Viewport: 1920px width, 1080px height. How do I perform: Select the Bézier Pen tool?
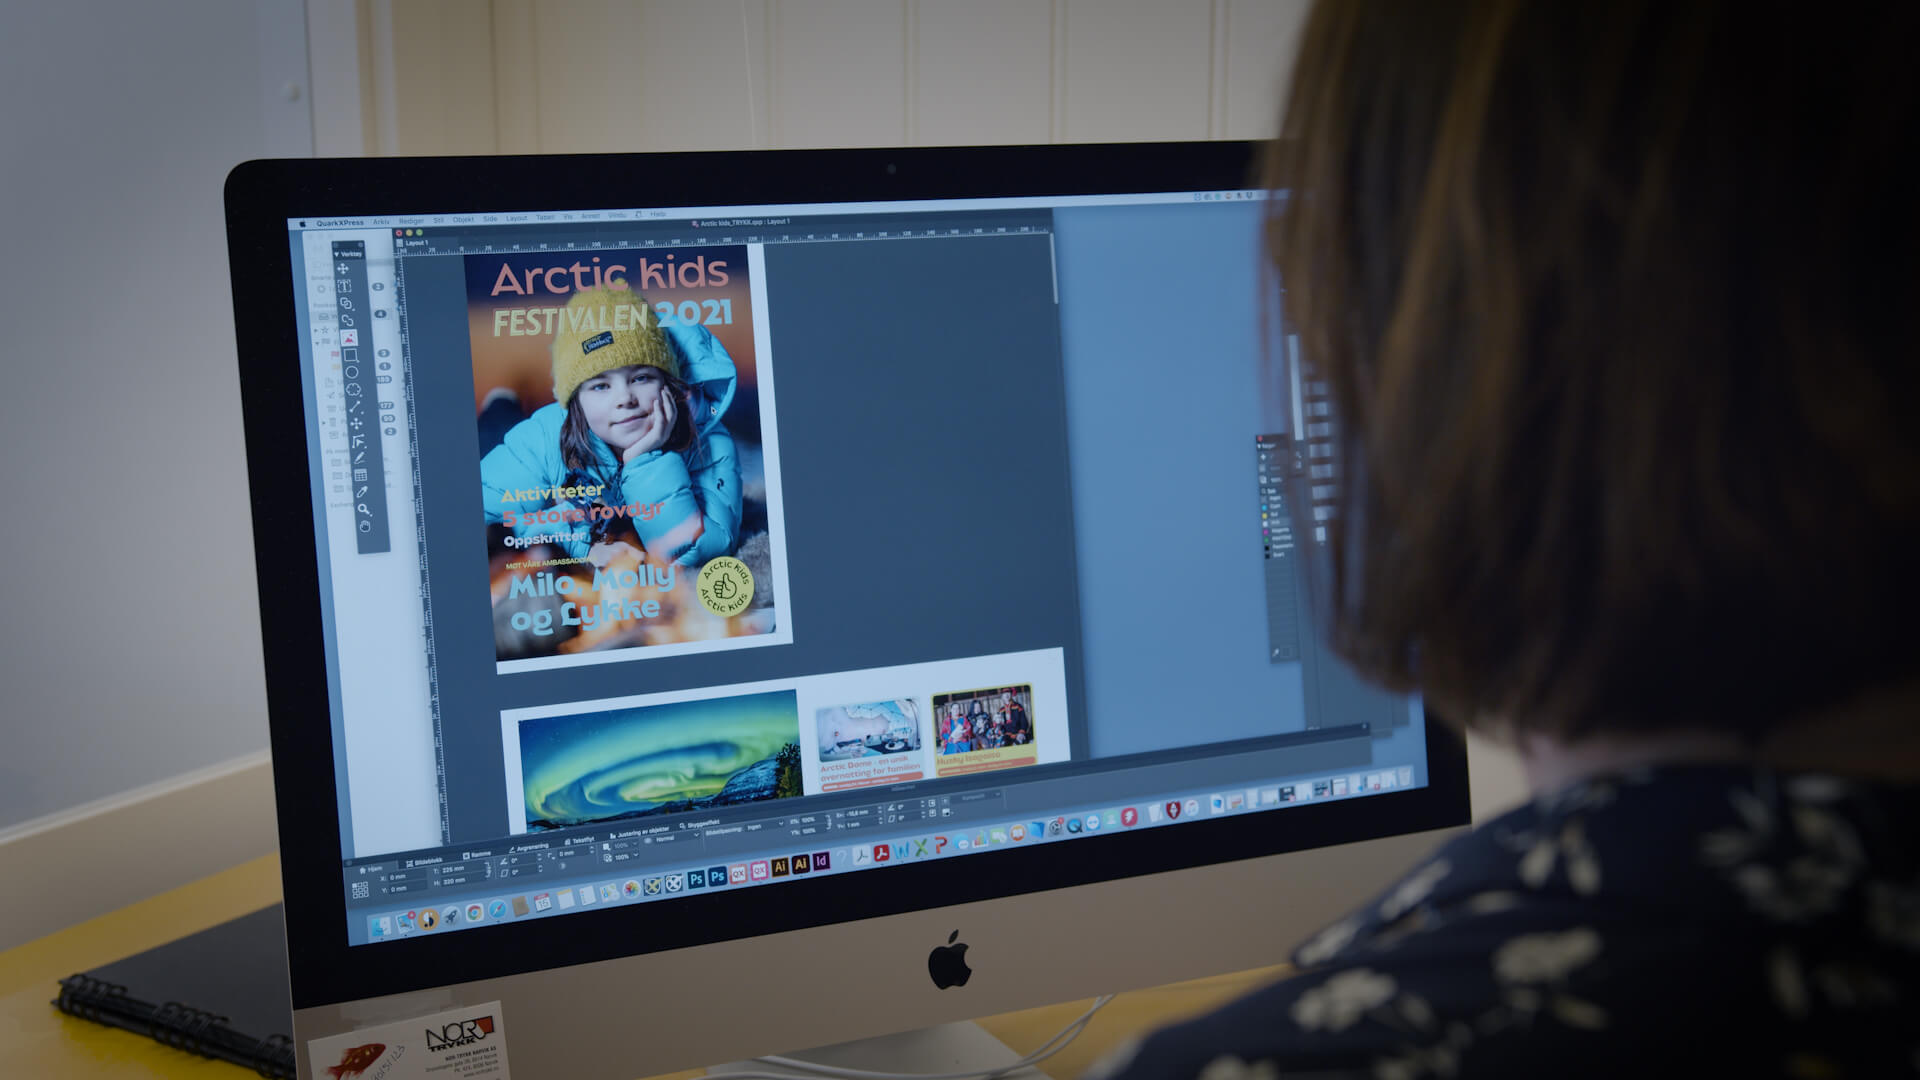(x=358, y=441)
